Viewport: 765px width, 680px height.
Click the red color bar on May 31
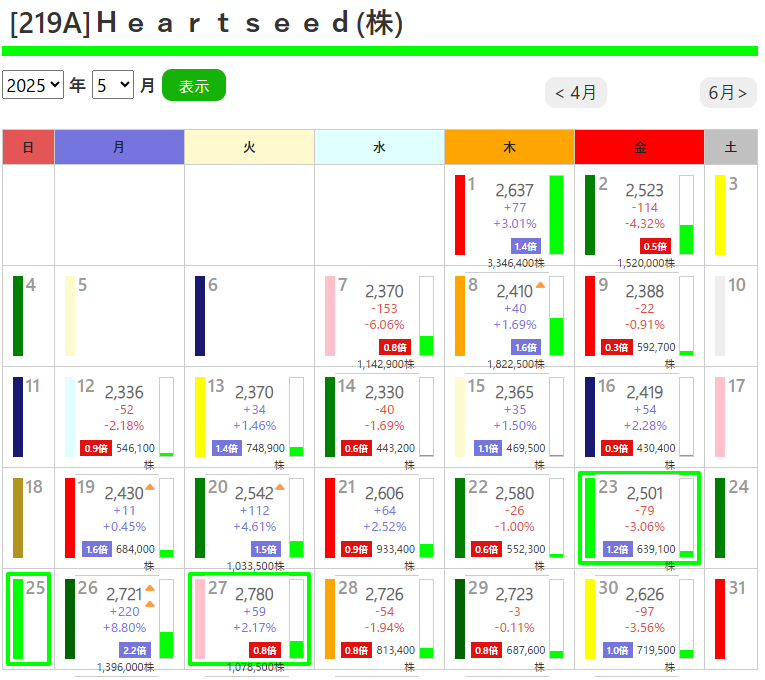[x=720, y=619]
